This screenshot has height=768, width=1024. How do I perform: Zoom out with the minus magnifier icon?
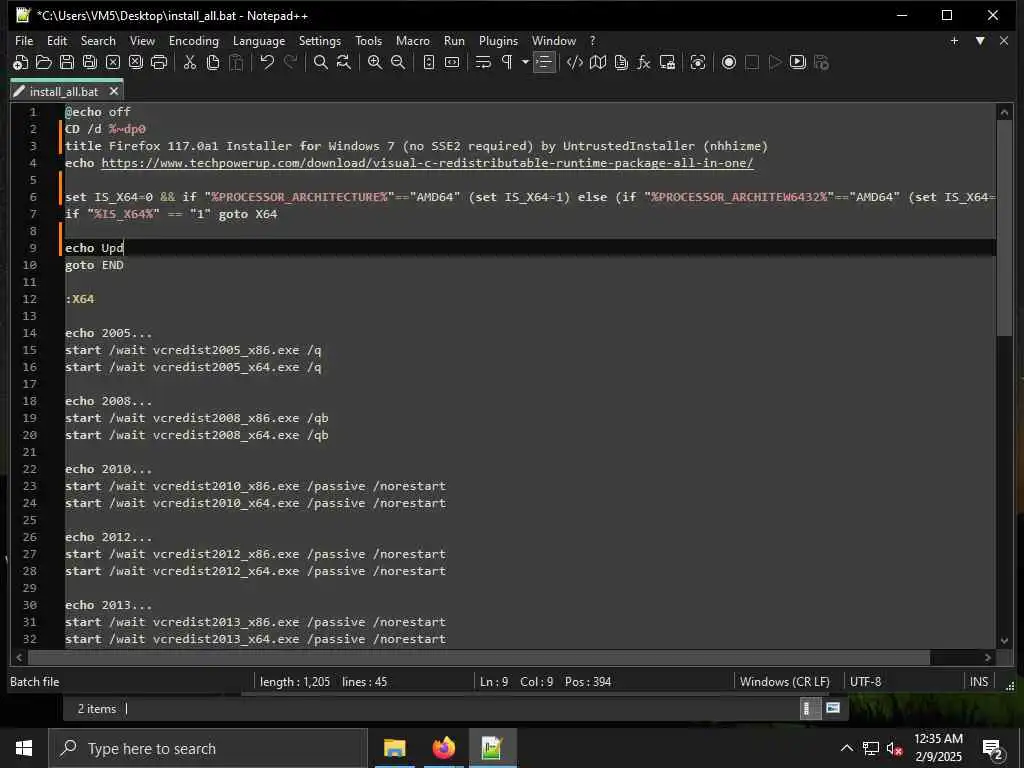coord(398,63)
